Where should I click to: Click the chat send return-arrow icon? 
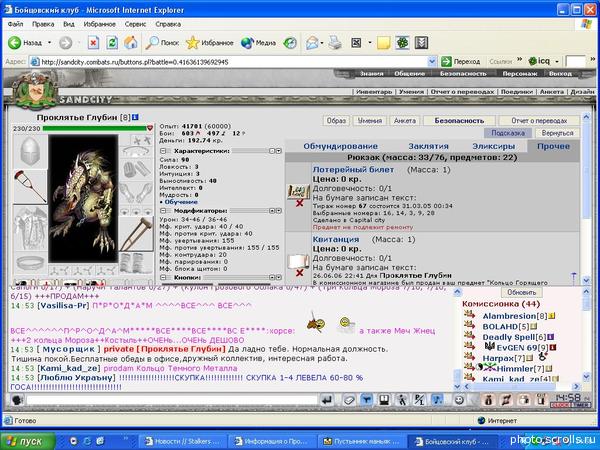point(326,400)
